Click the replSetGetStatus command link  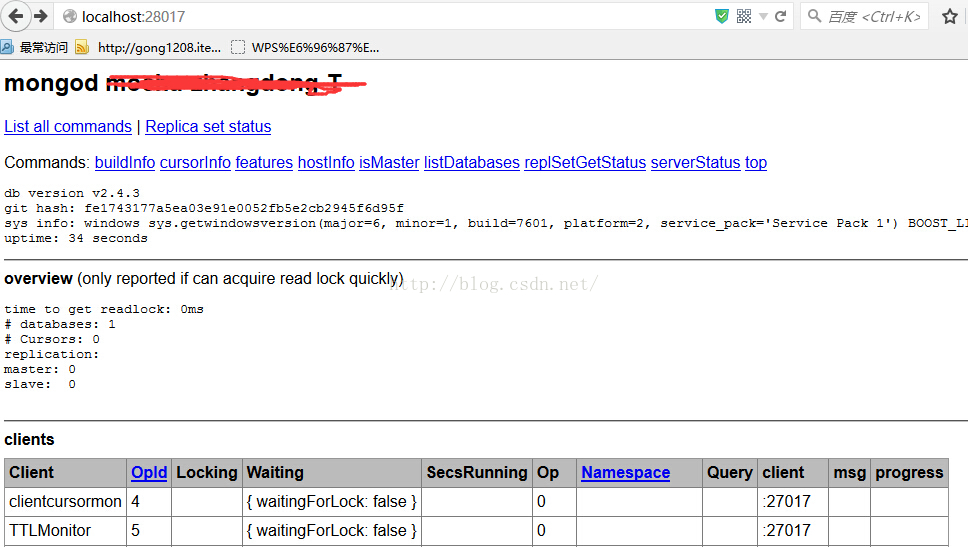click(585, 162)
